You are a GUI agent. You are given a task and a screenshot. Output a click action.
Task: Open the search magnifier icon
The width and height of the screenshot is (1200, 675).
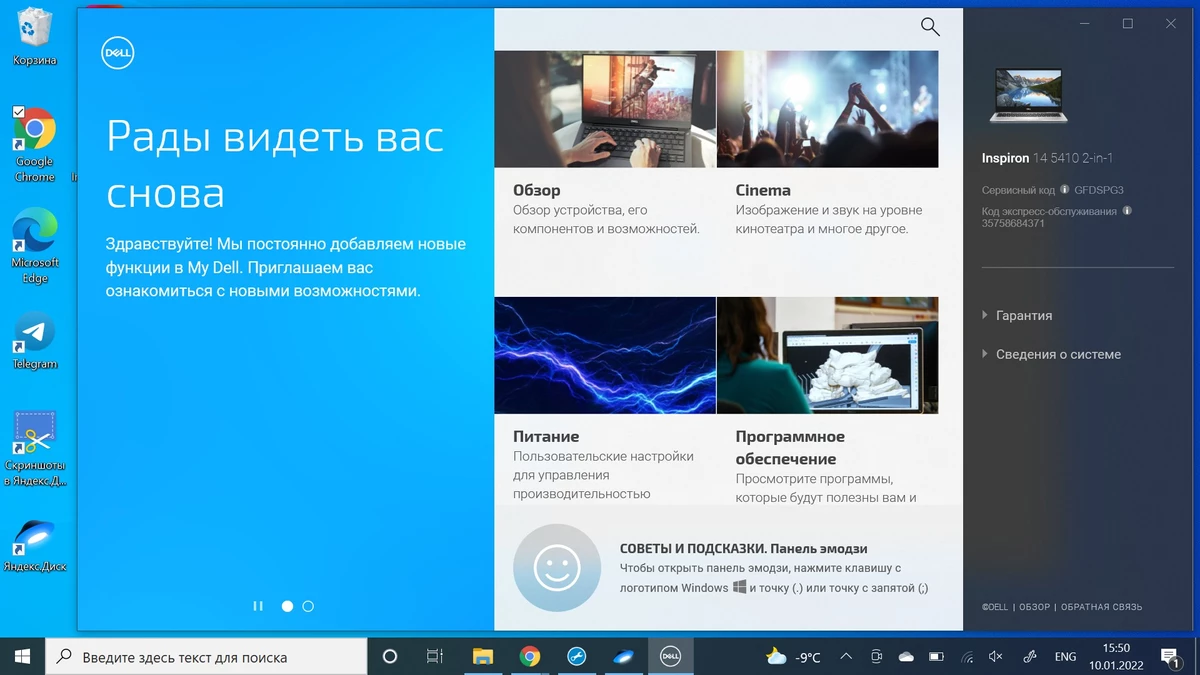[930, 27]
